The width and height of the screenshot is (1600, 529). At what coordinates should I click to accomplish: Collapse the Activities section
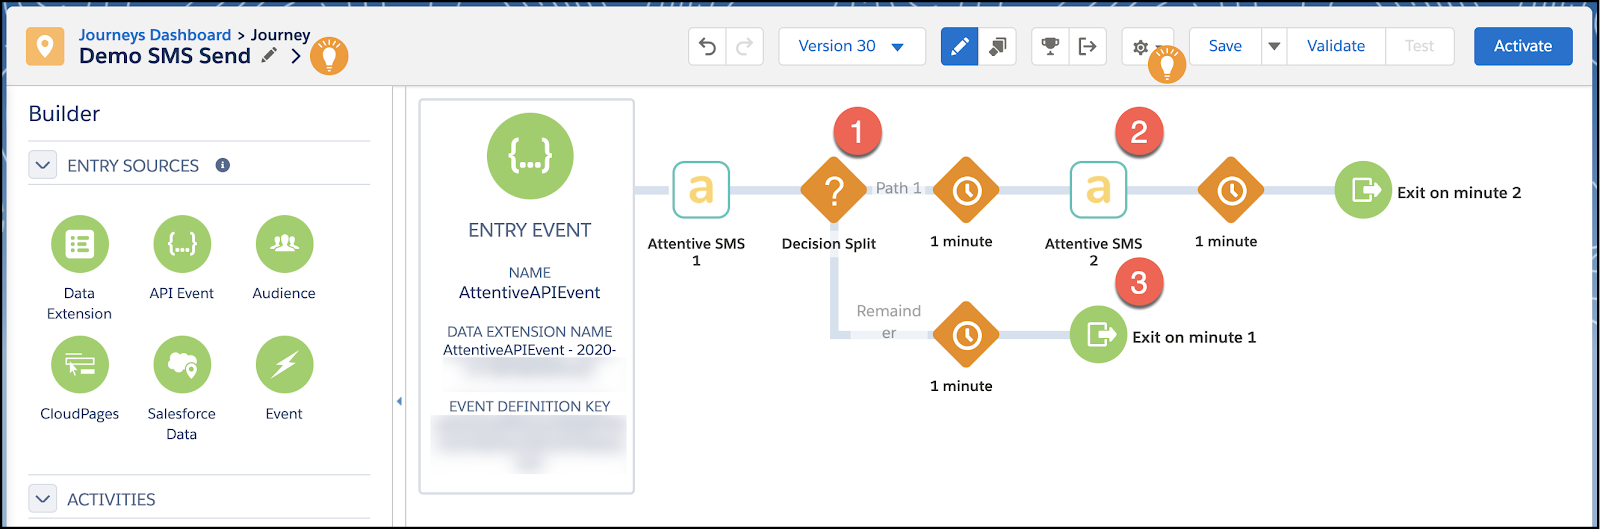43,498
